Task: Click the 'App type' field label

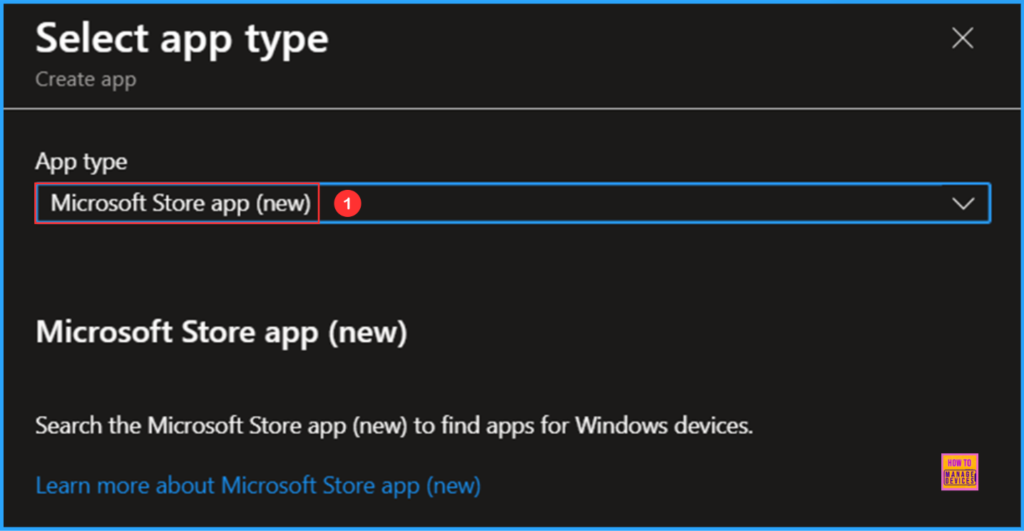Action: click(x=81, y=161)
